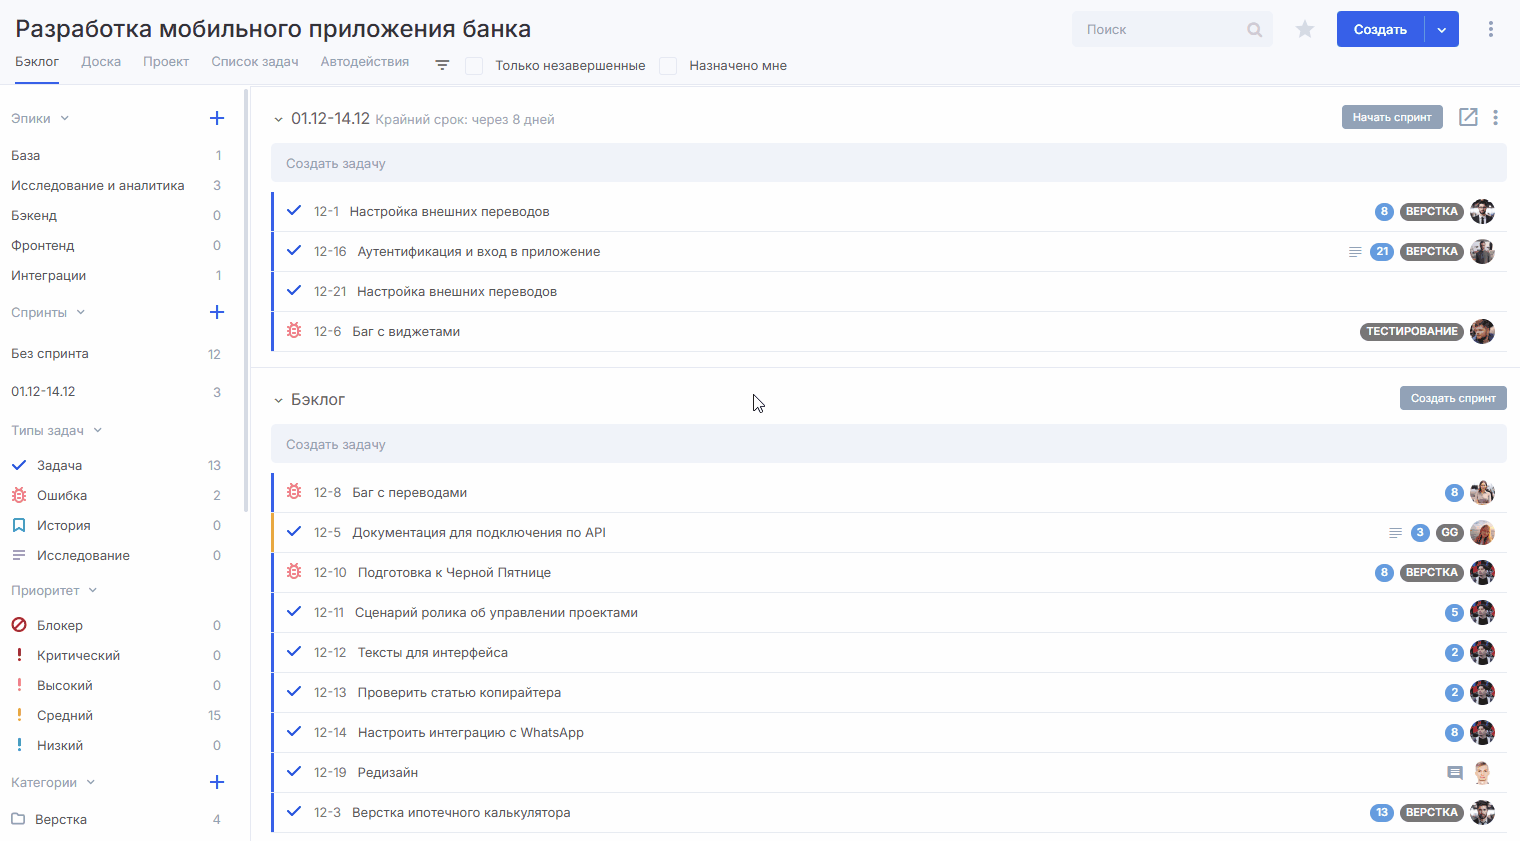Open the dropdown arrow beside Создать
Image resolution: width=1520 pixels, height=841 pixels.
(x=1441, y=30)
